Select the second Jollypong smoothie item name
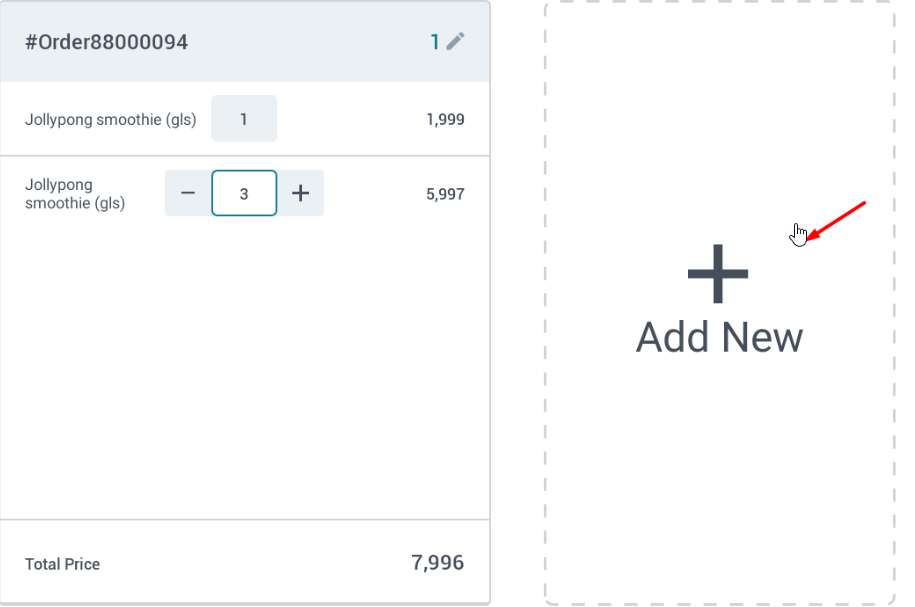Viewport: 915px width, 607px height. tap(75, 194)
